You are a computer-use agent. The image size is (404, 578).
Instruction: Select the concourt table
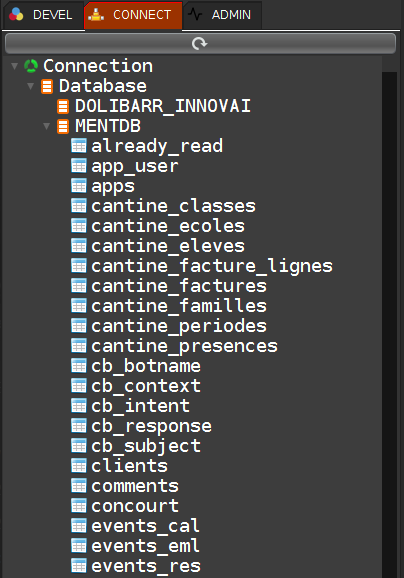135,506
